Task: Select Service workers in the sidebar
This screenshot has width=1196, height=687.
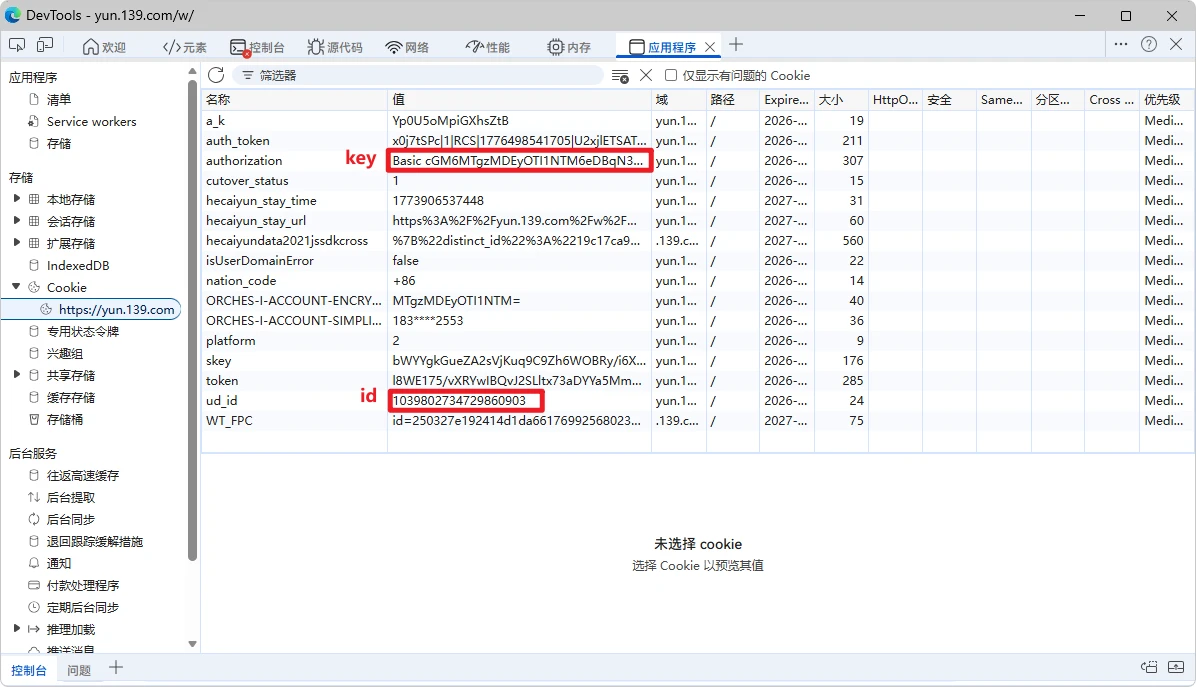Action: pyautogui.click(x=91, y=121)
